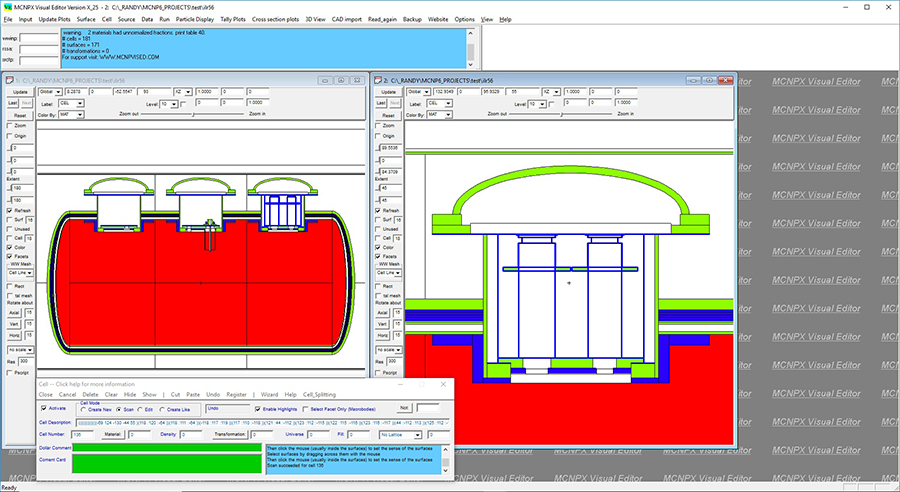This screenshot has height=492, width=900.
Task: Click plot window 1 title bar document icon
Action: (x=10, y=80)
